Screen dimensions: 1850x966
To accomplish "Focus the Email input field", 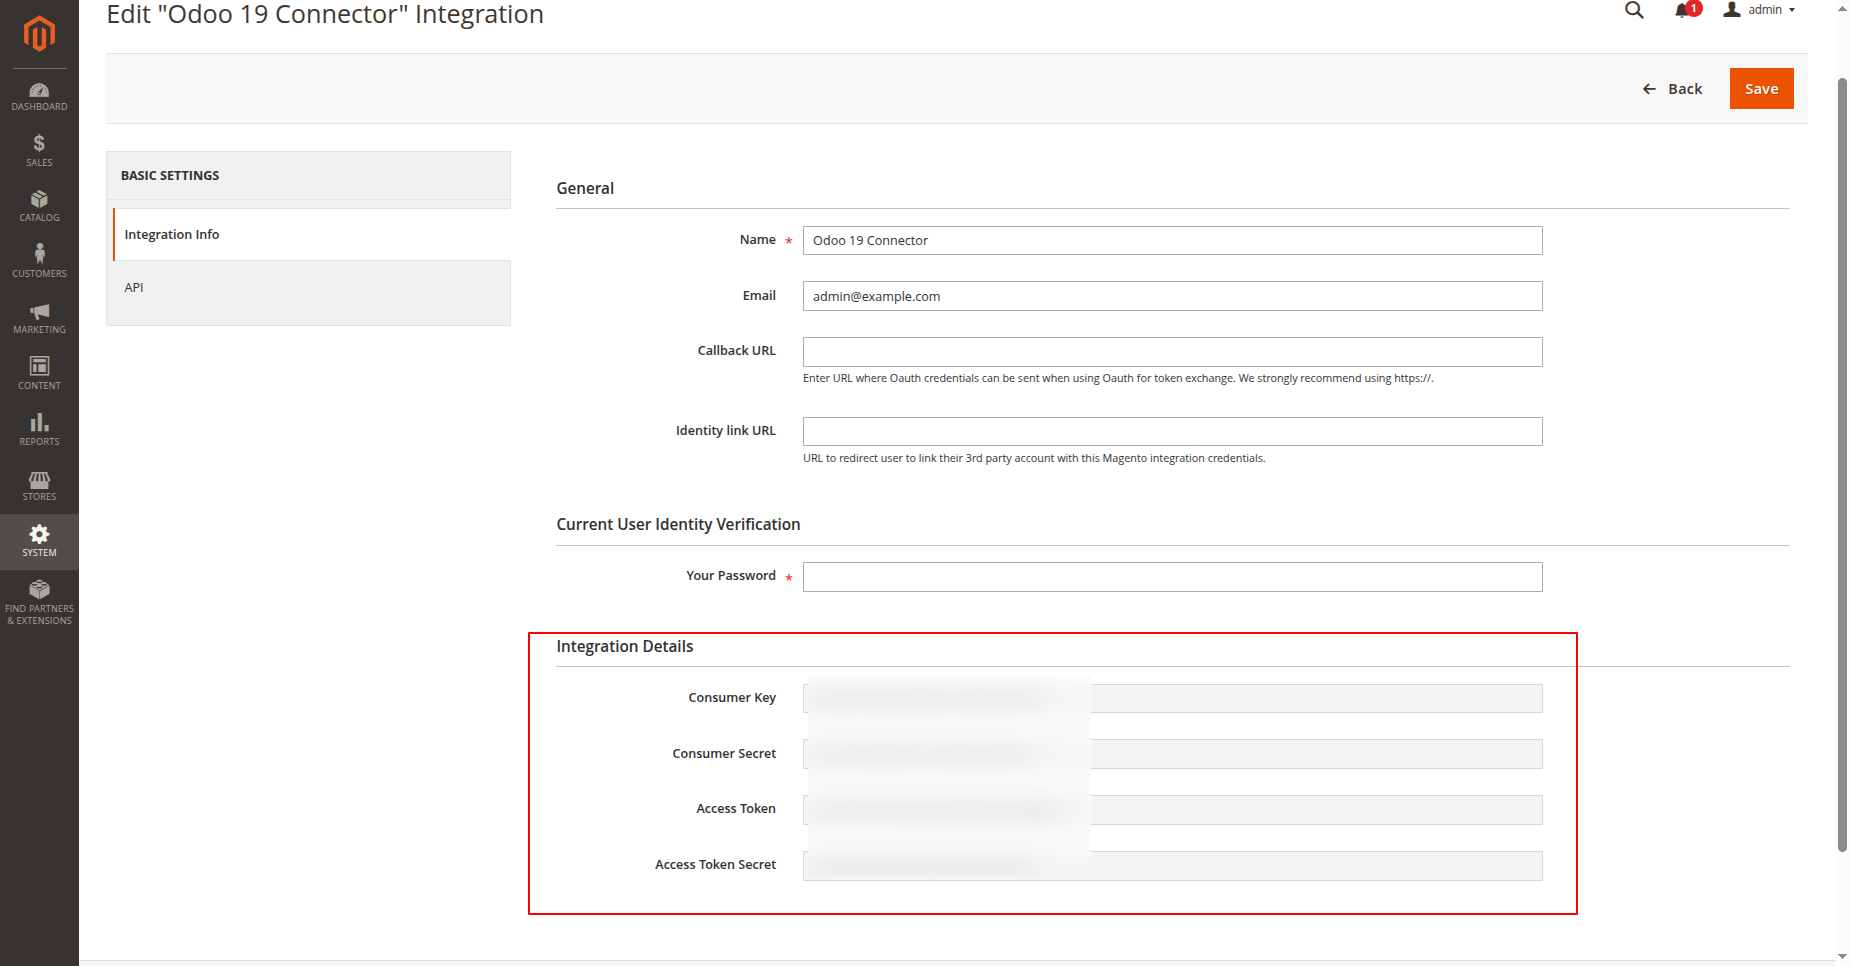I will [x=1172, y=297].
